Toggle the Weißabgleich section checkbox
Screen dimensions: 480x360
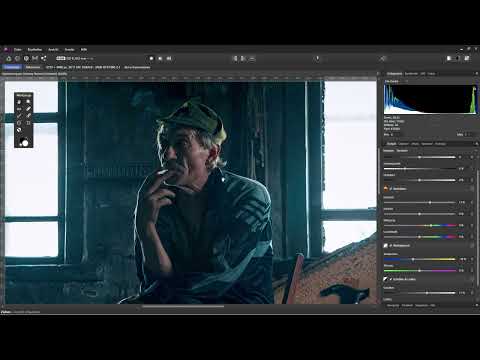391,245
